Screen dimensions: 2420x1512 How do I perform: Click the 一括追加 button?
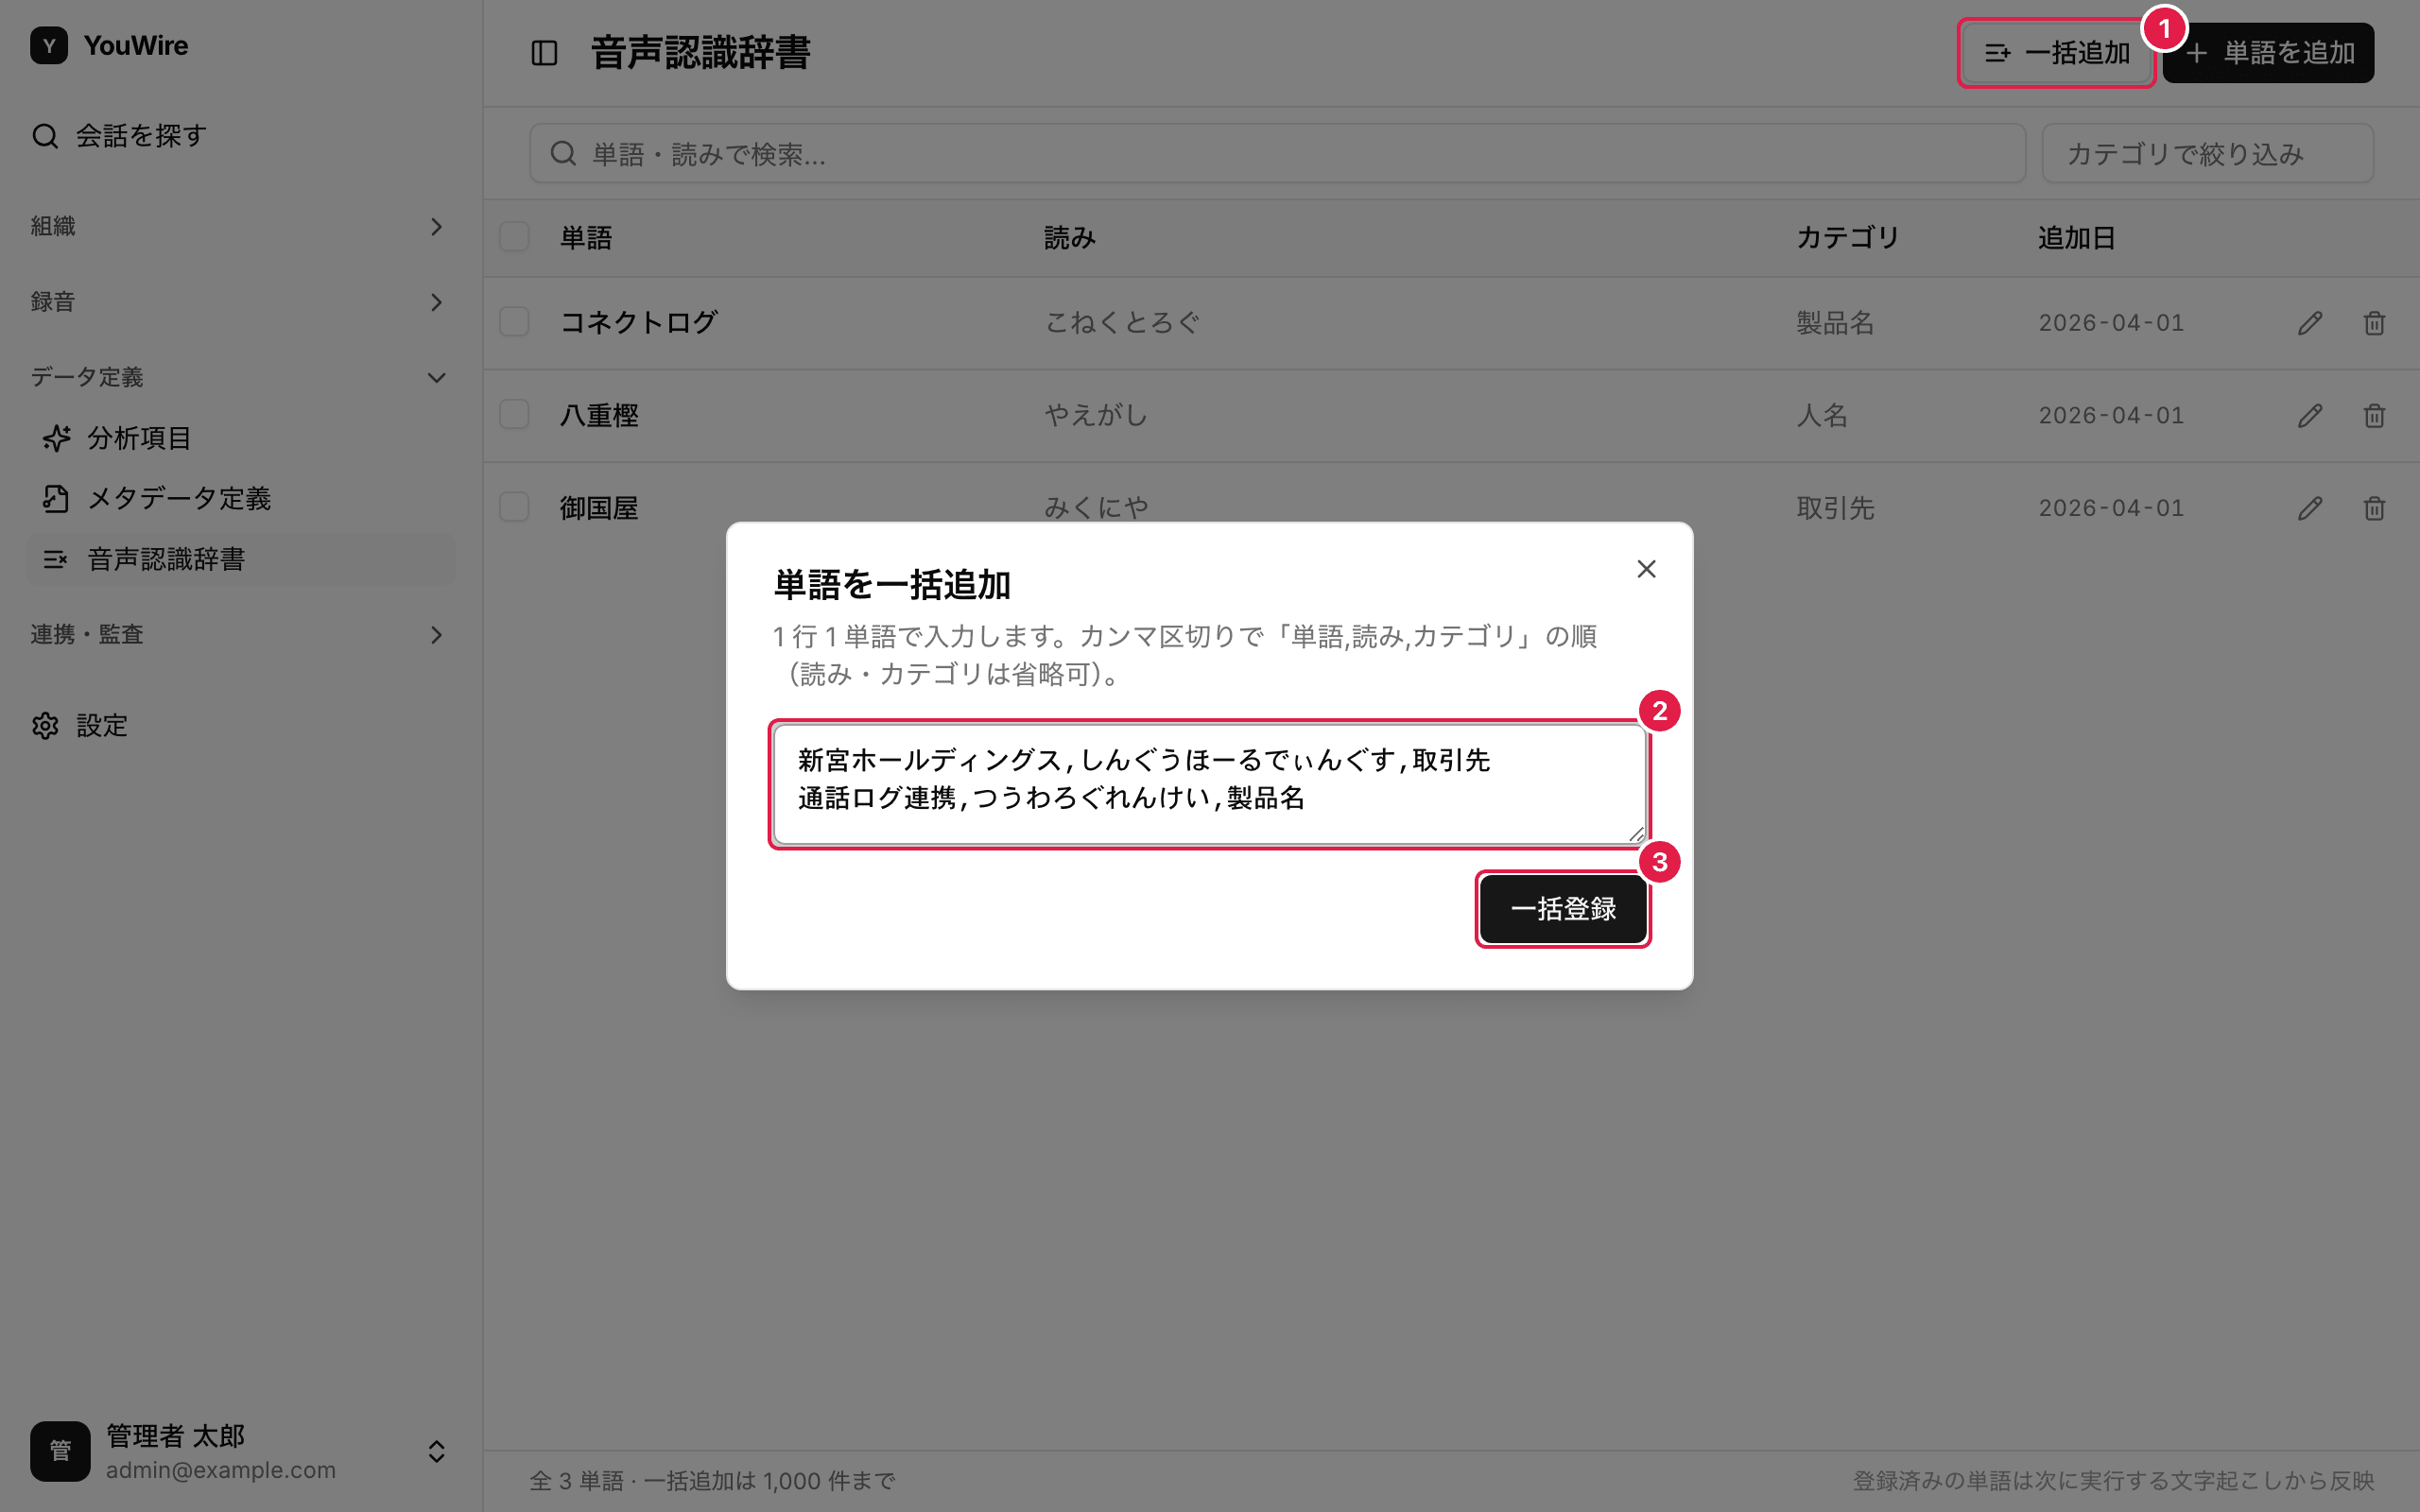click(2056, 53)
